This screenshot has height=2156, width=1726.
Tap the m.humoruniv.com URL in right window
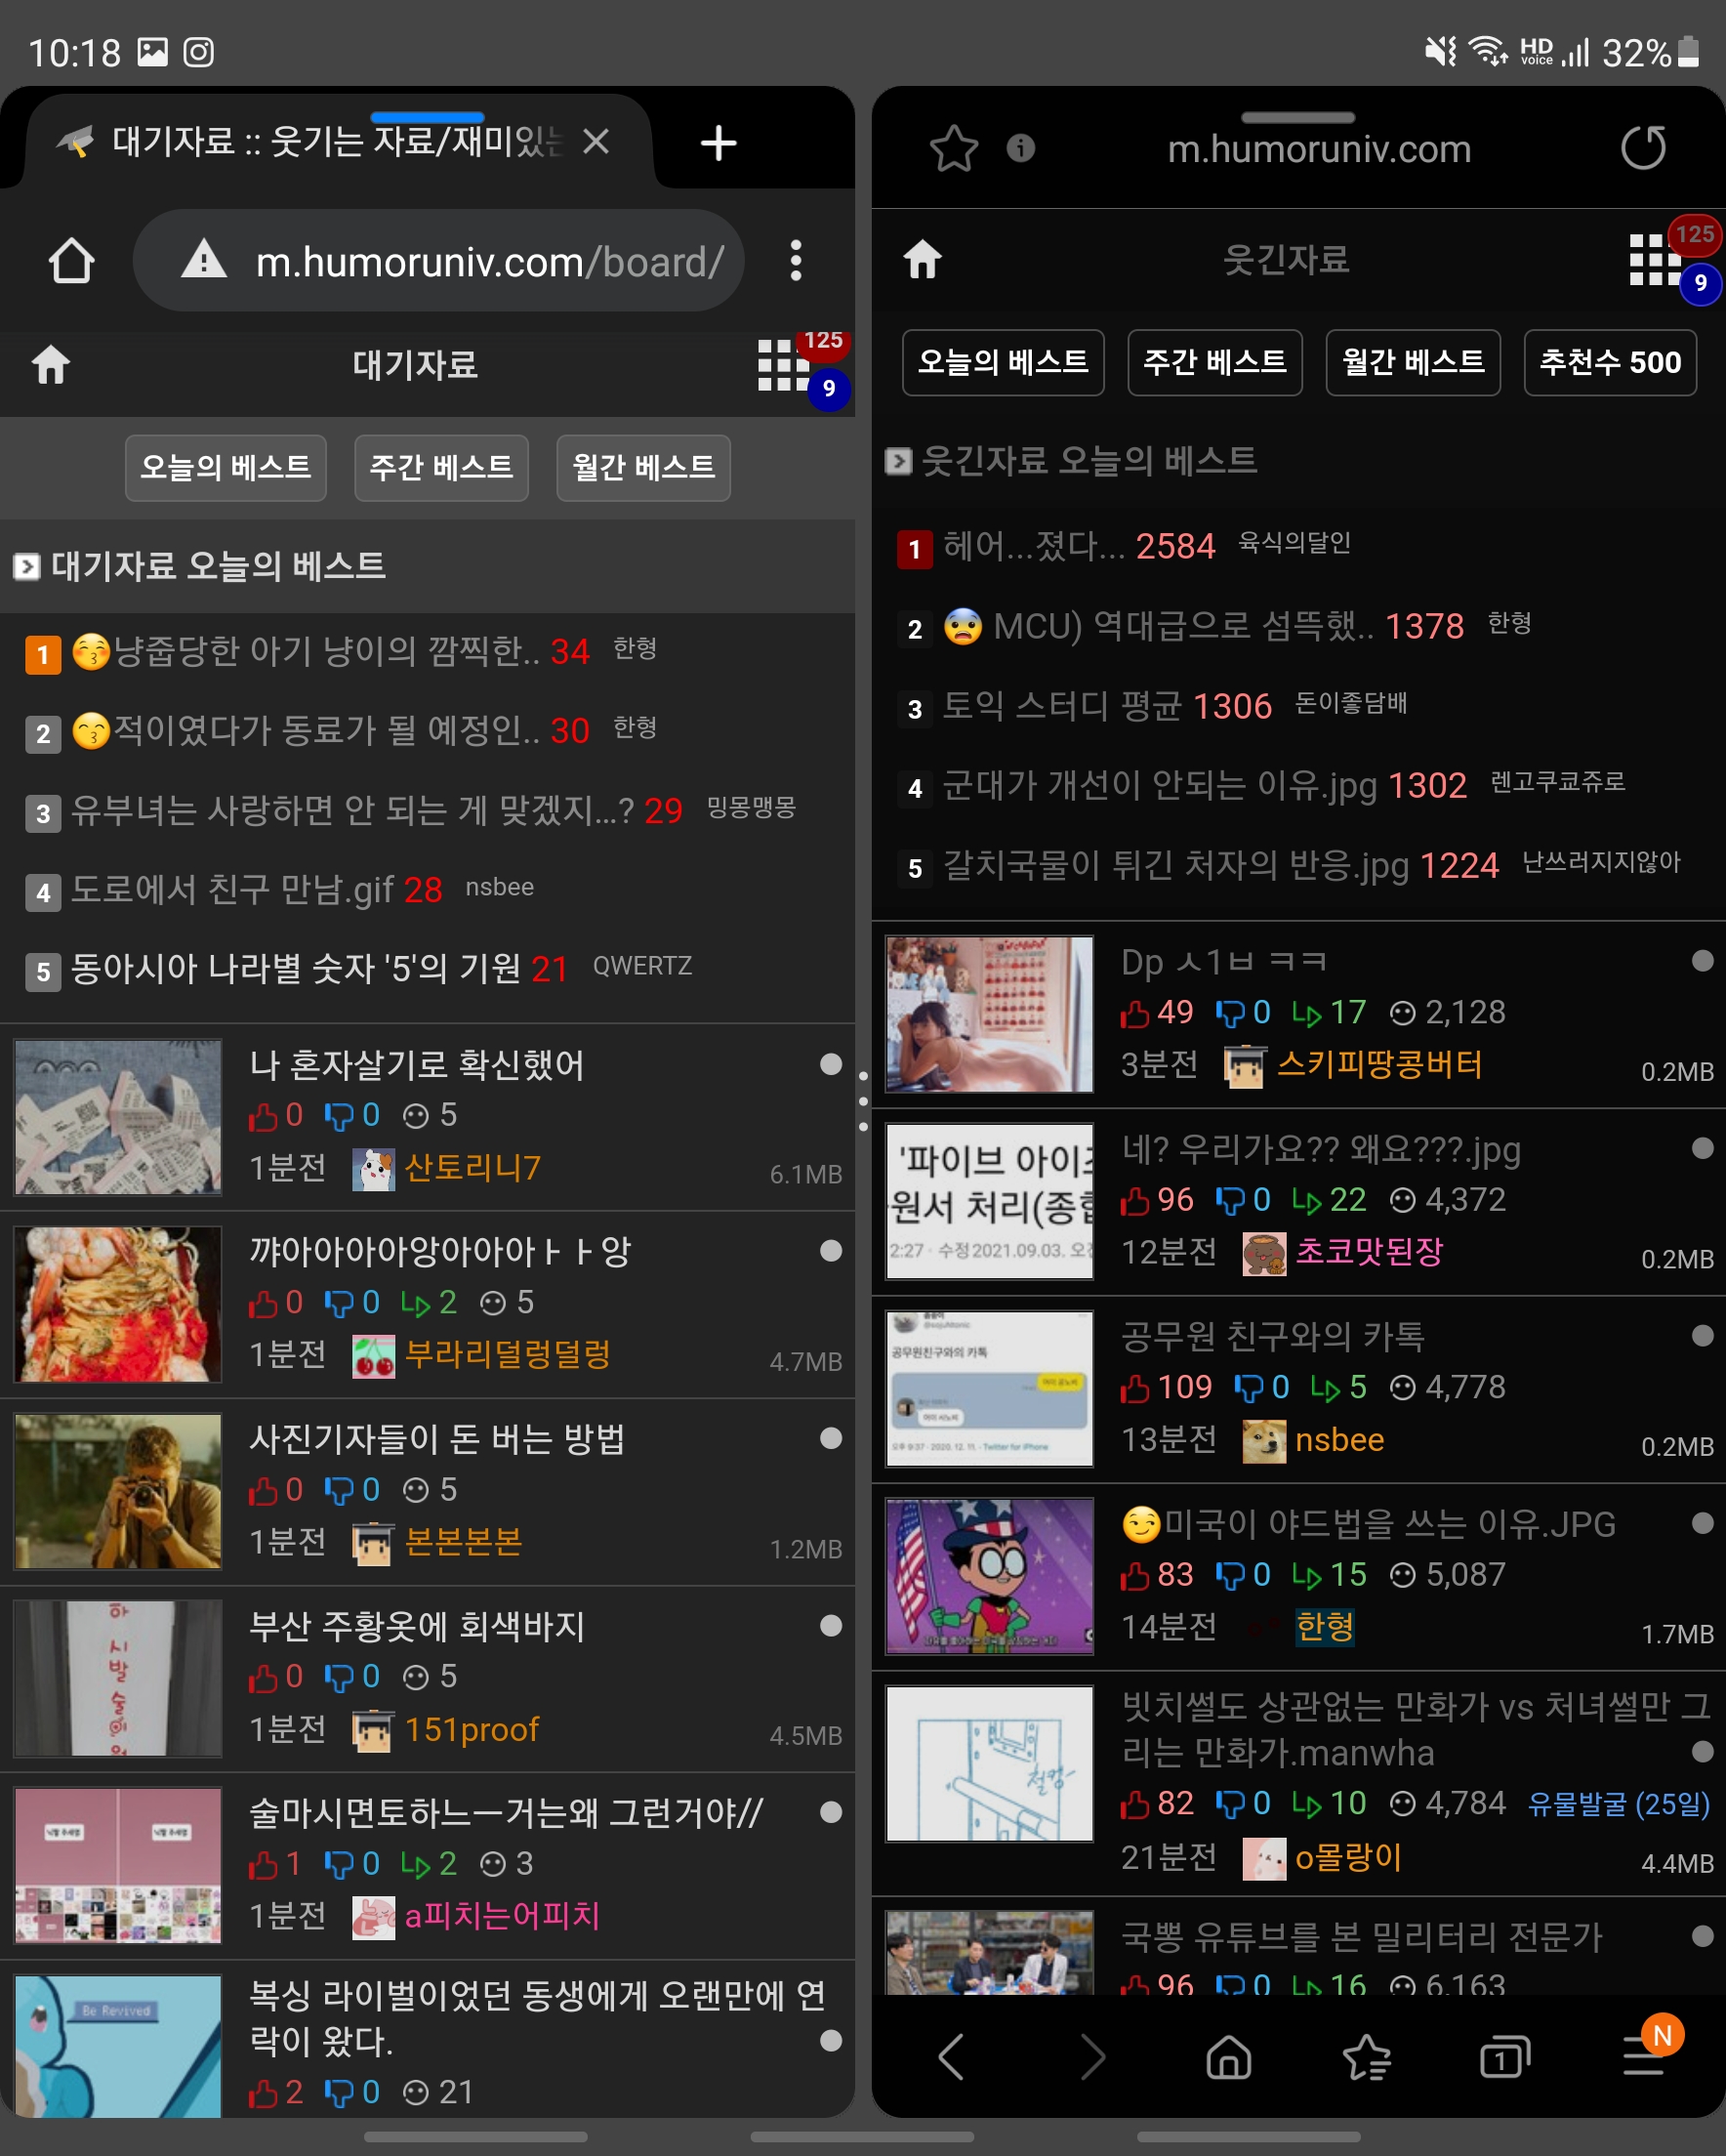pos(1319,149)
